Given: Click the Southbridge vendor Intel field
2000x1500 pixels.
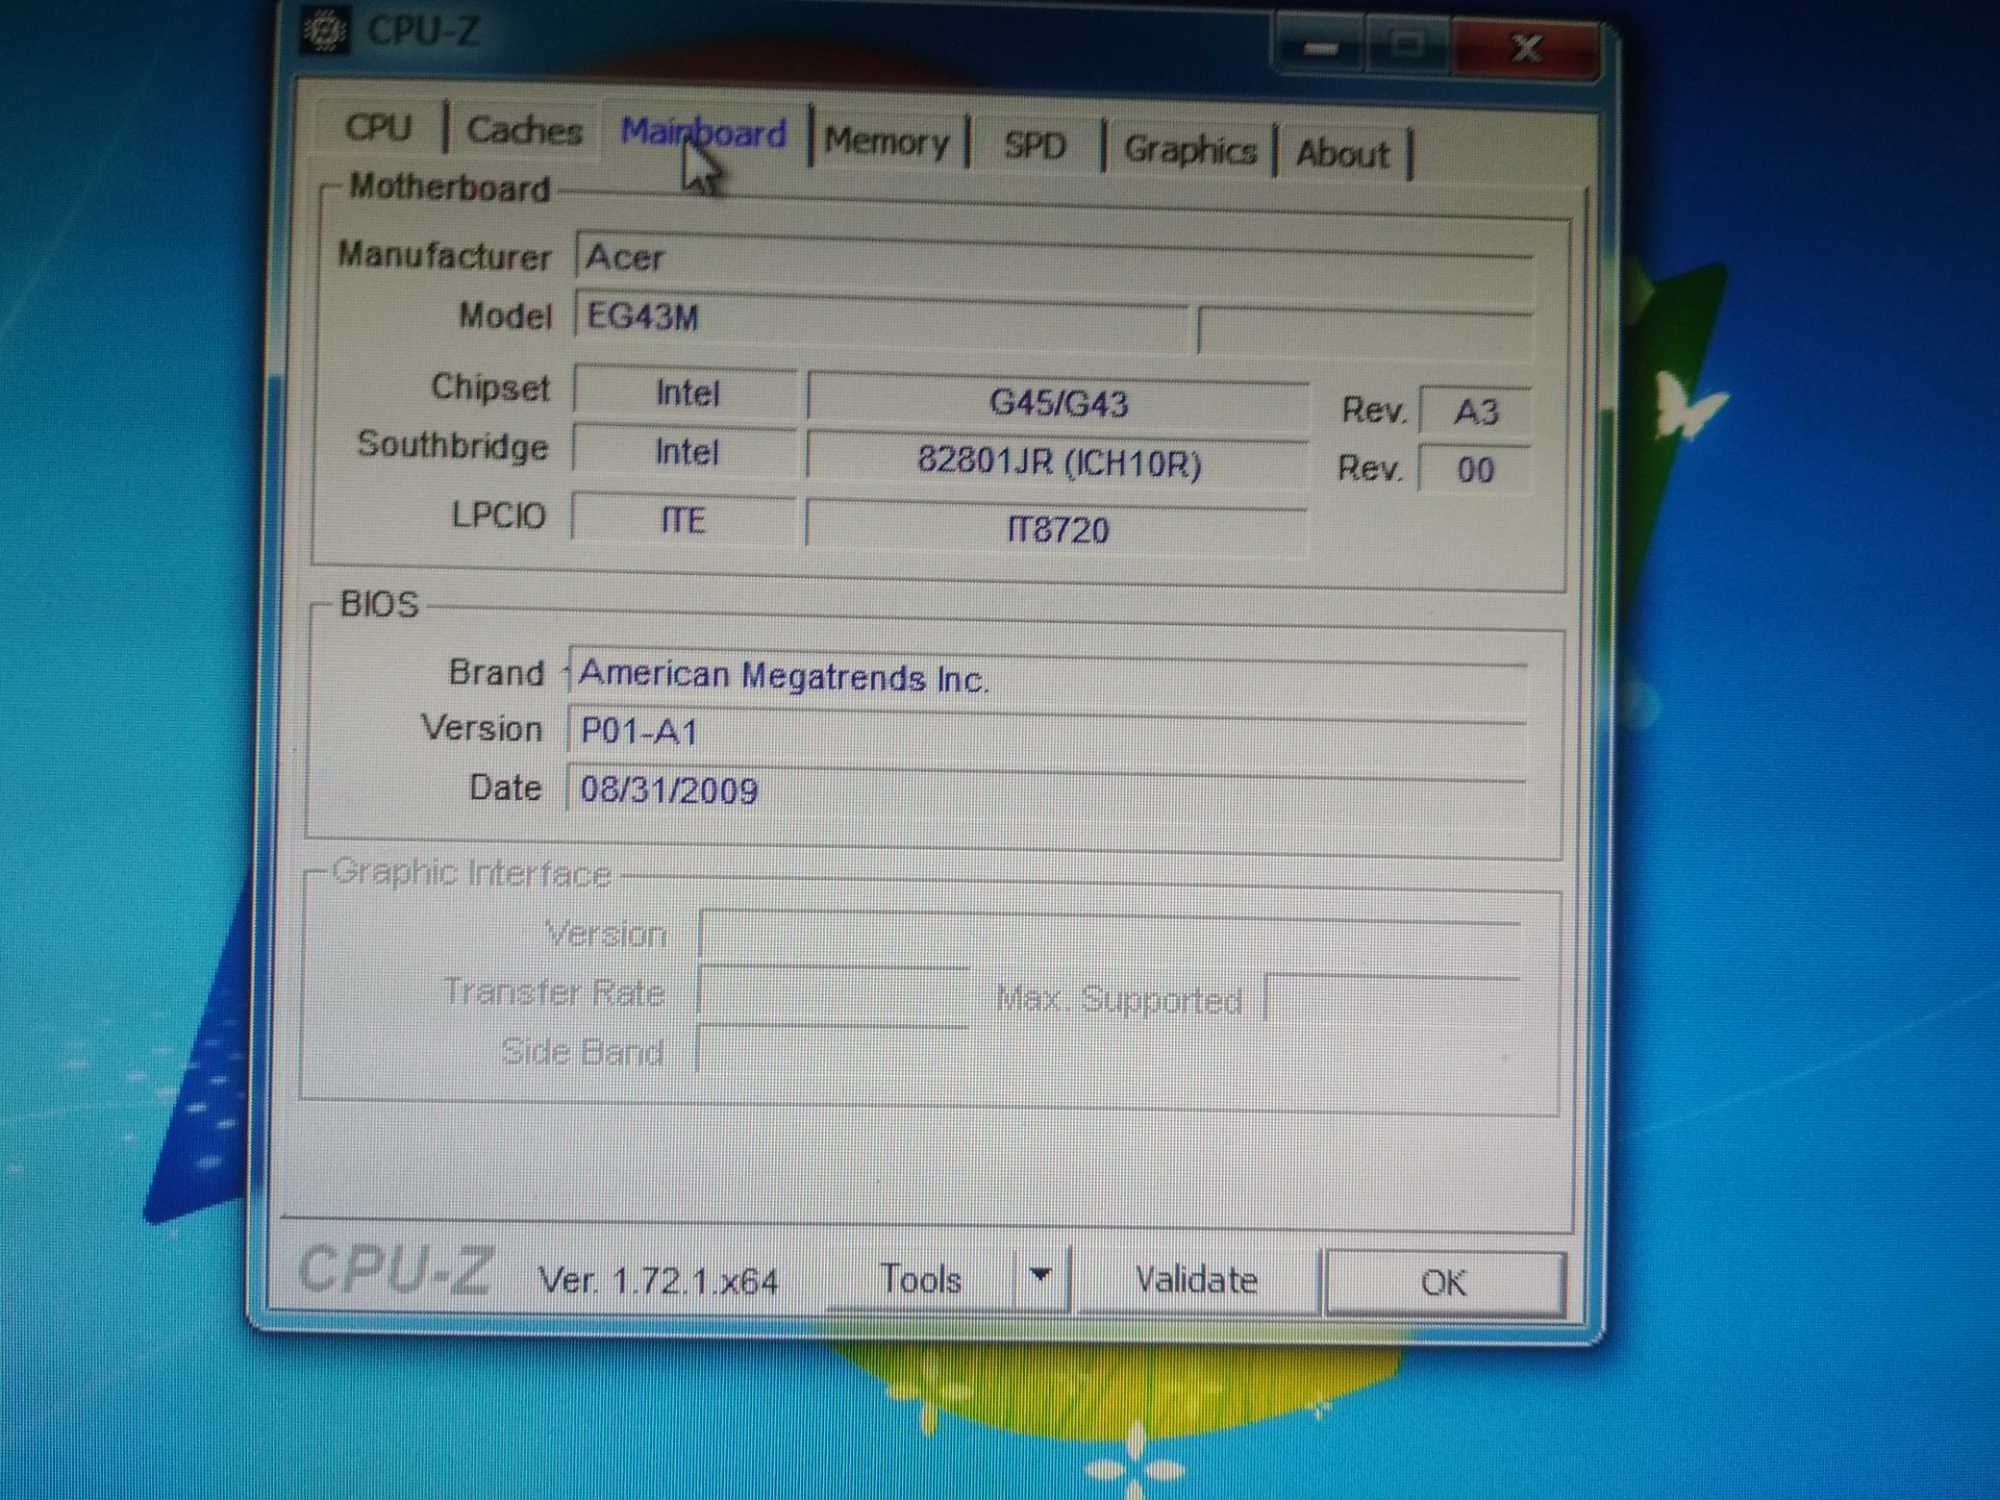Looking at the screenshot, I should click(686, 451).
